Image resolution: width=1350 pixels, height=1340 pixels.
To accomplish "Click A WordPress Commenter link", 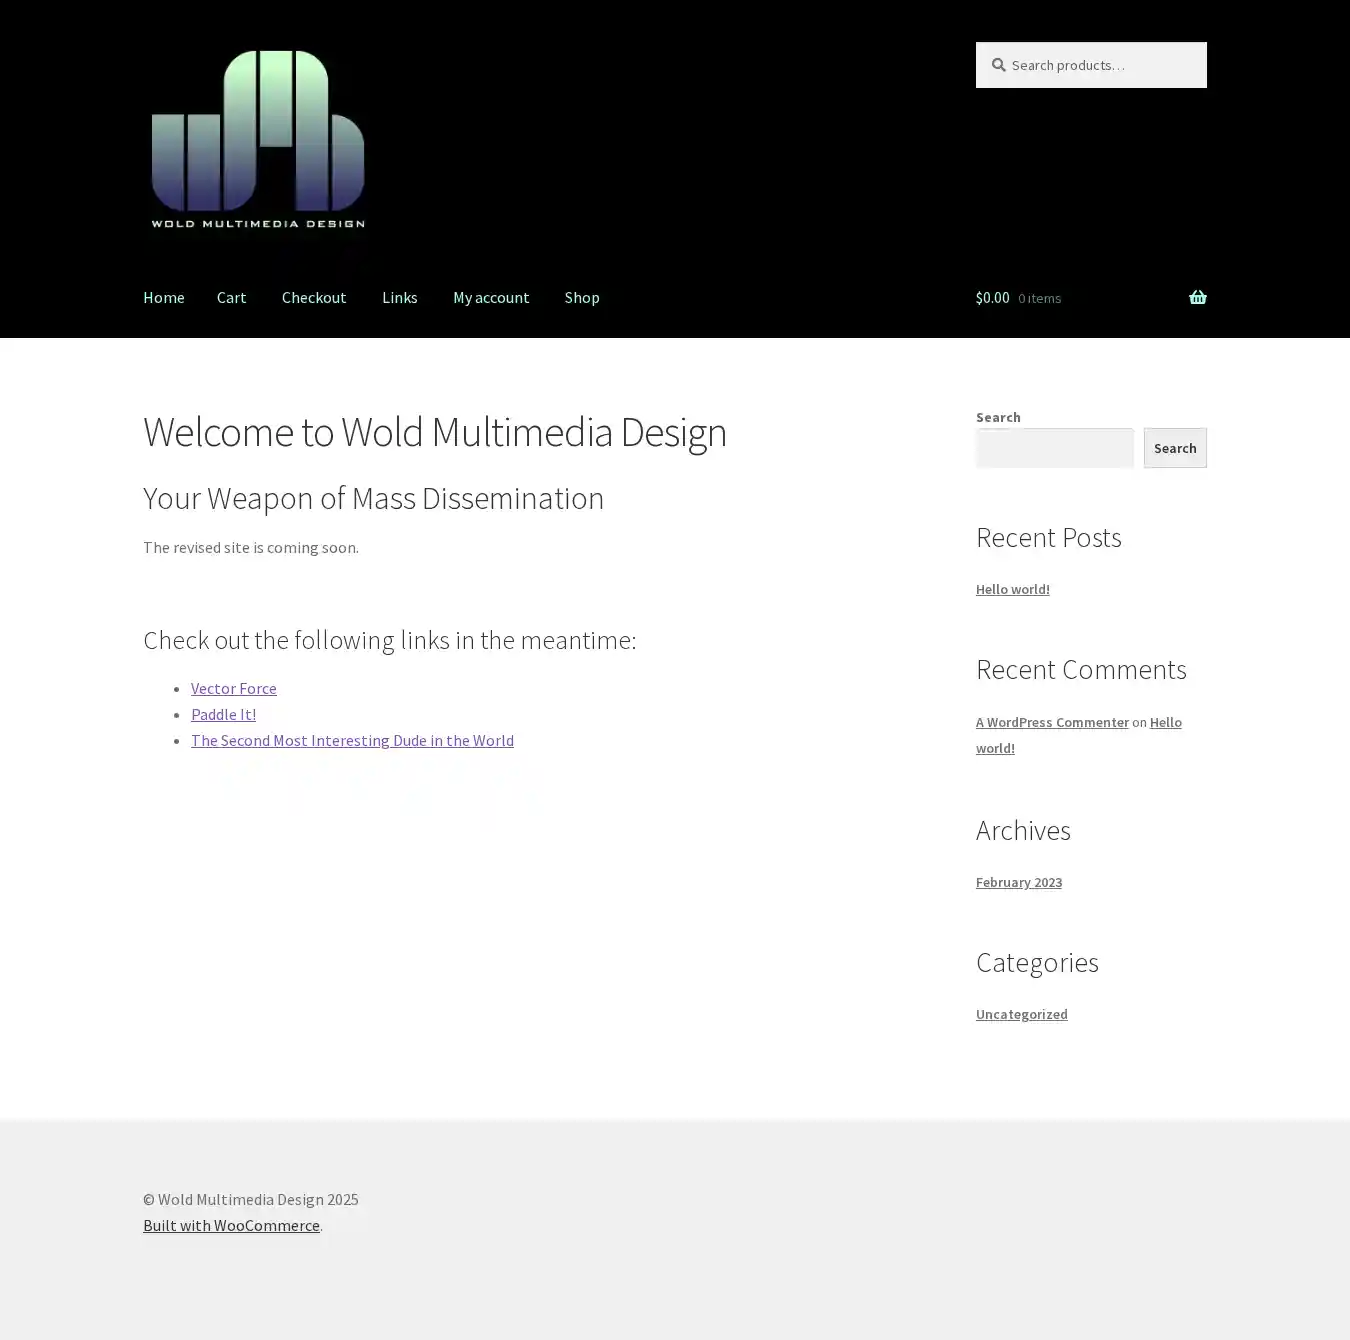I will click(x=1052, y=722).
